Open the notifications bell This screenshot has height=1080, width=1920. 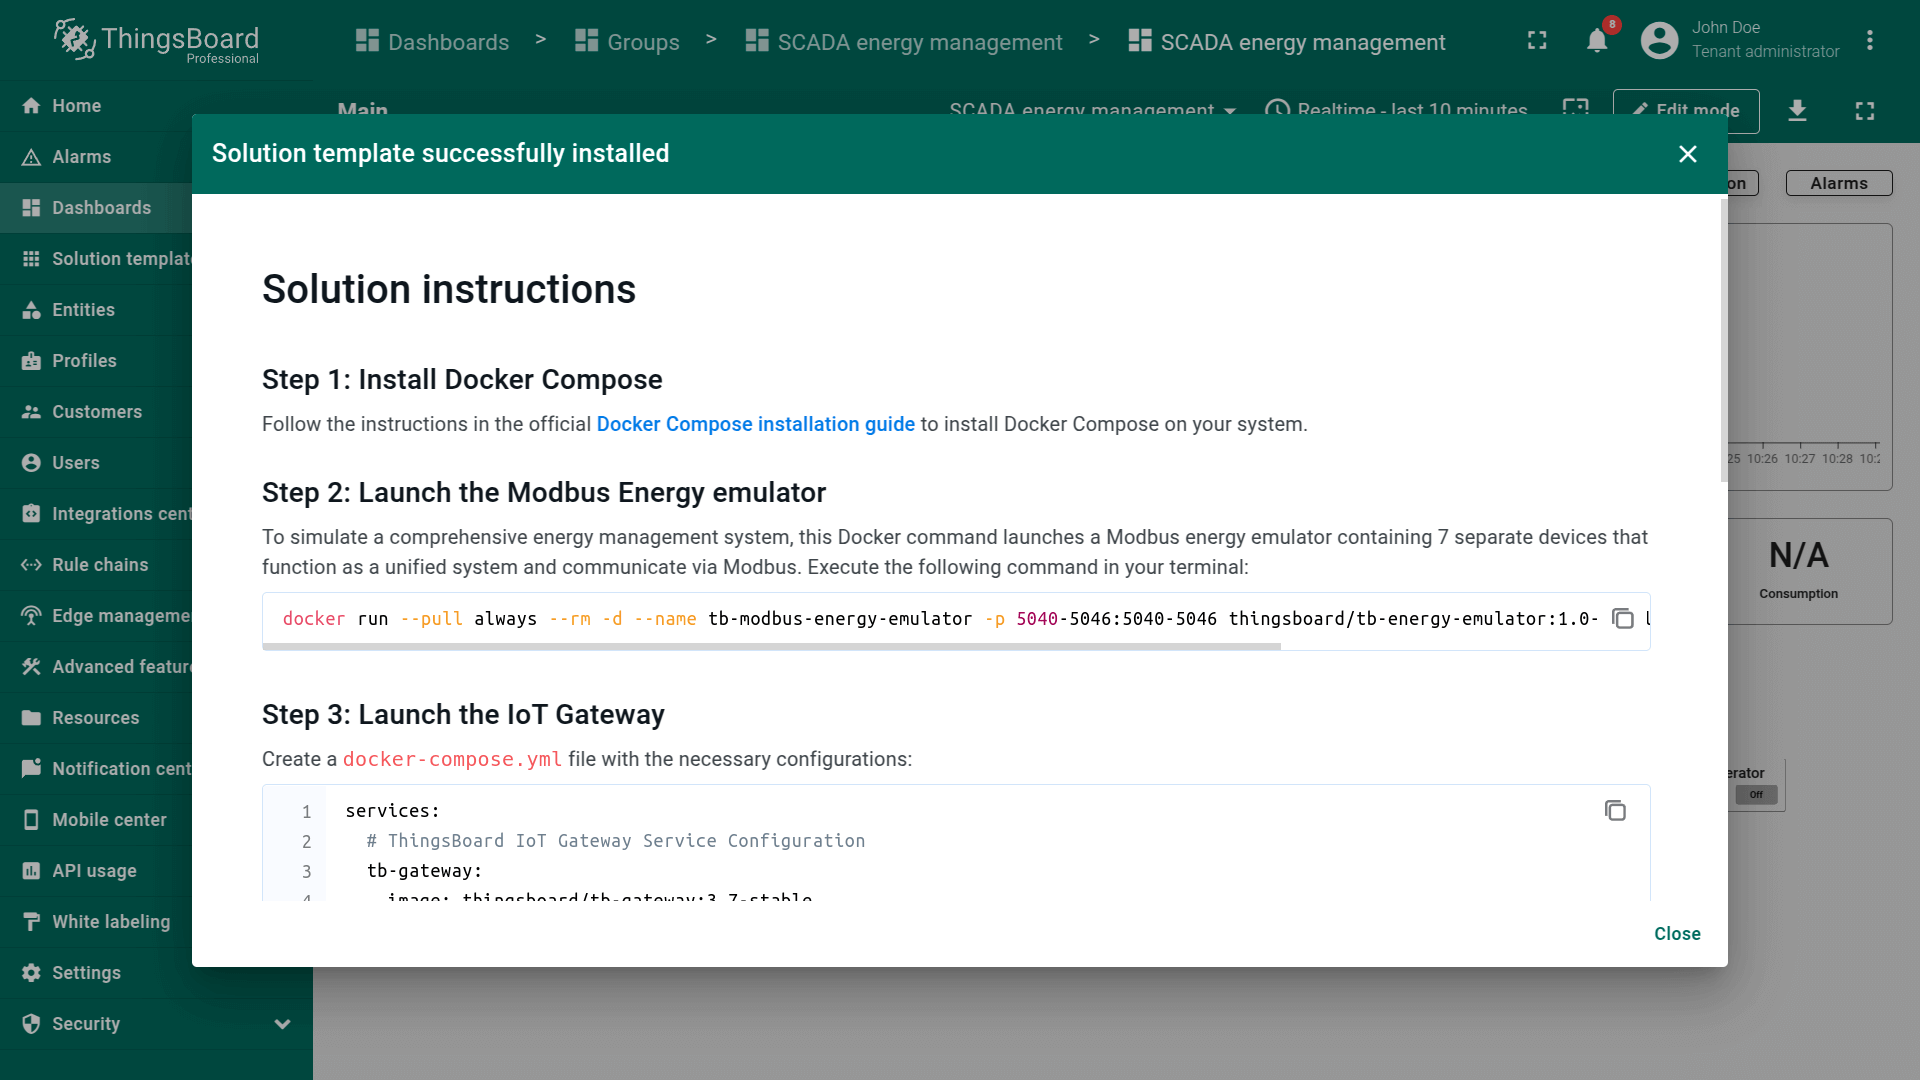click(1597, 41)
